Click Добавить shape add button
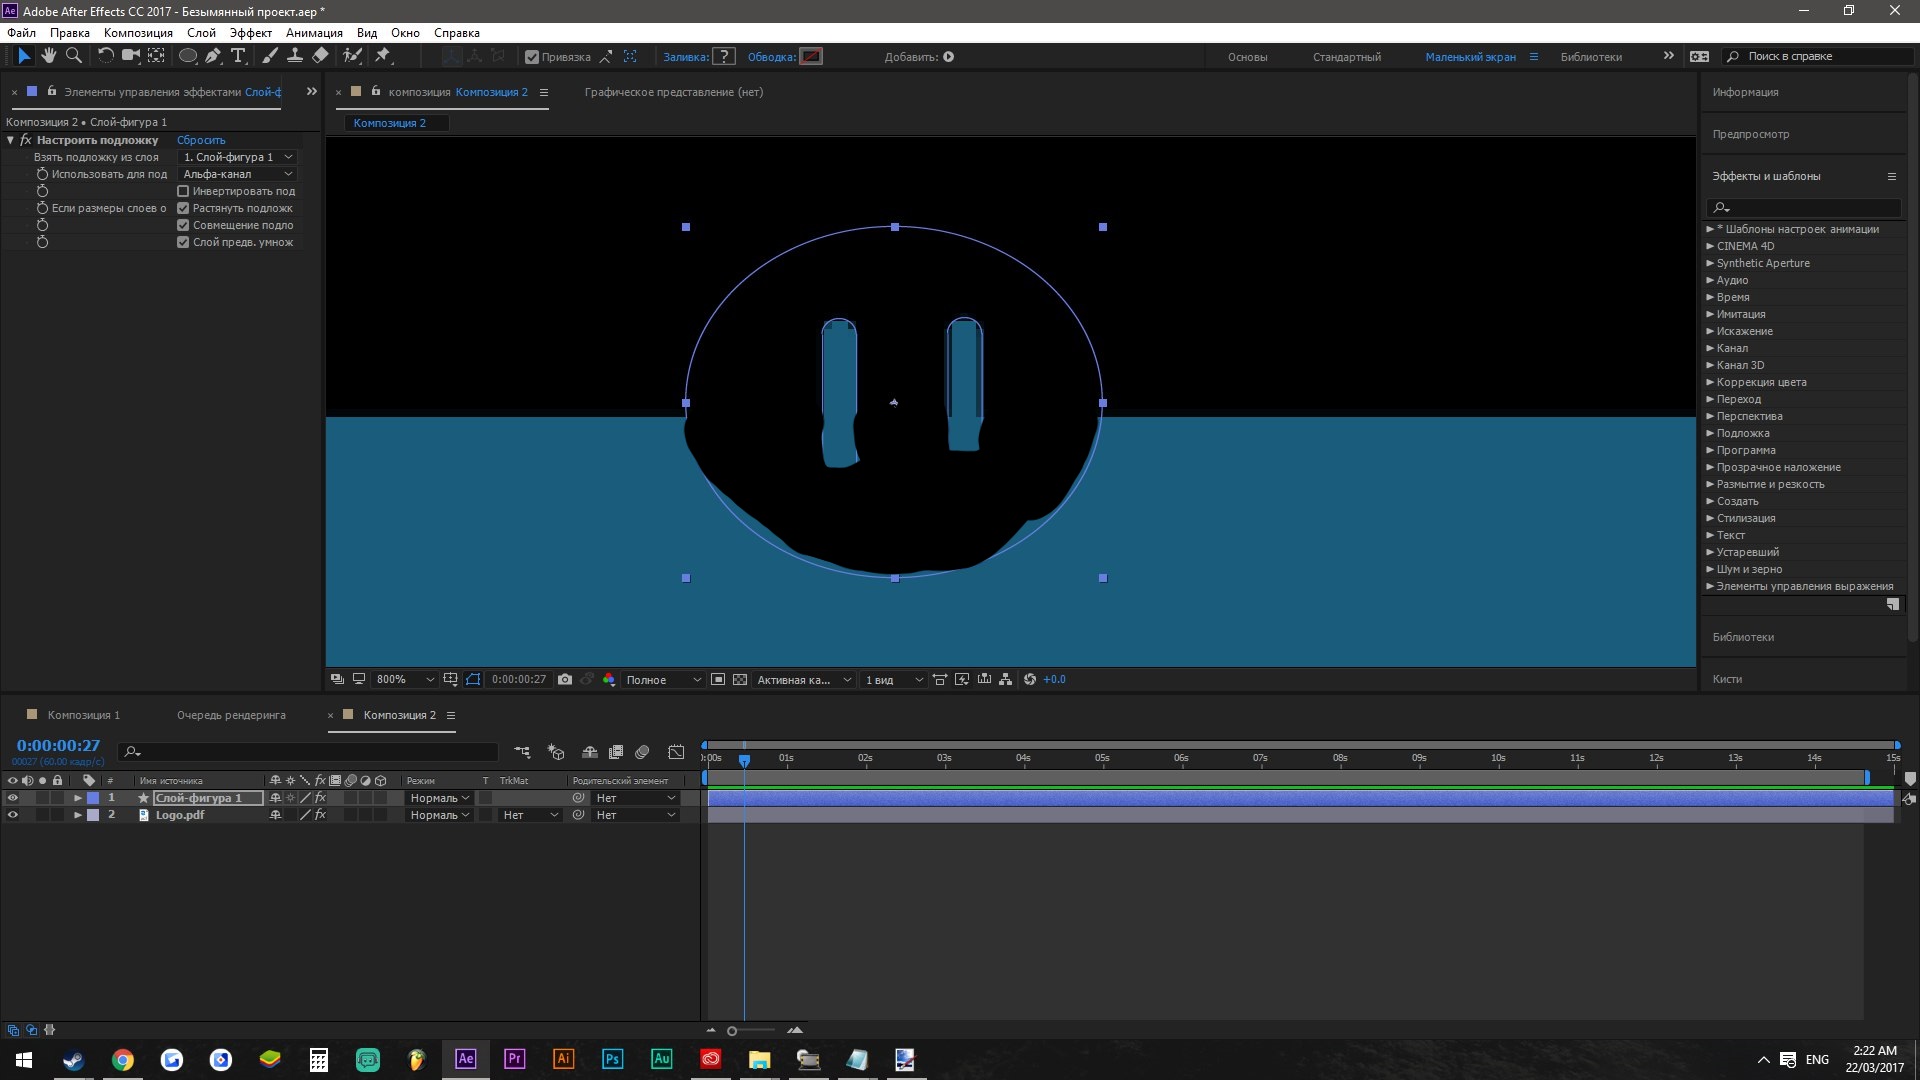 point(948,57)
